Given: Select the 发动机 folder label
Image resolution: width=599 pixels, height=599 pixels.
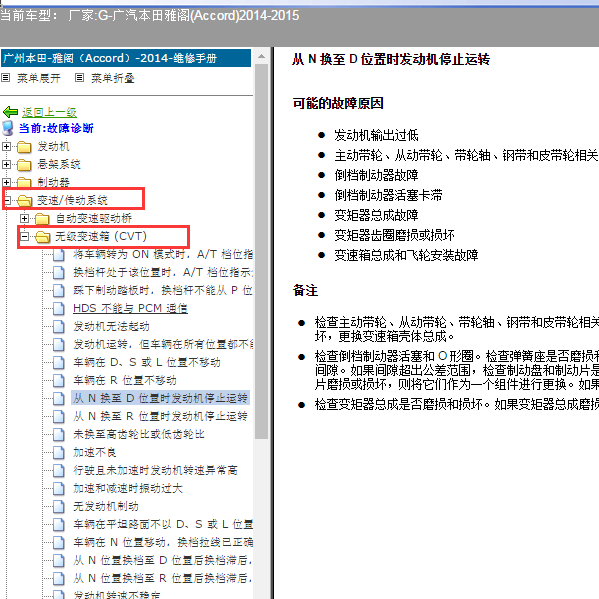Looking at the screenshot, I should coord(53,146).
